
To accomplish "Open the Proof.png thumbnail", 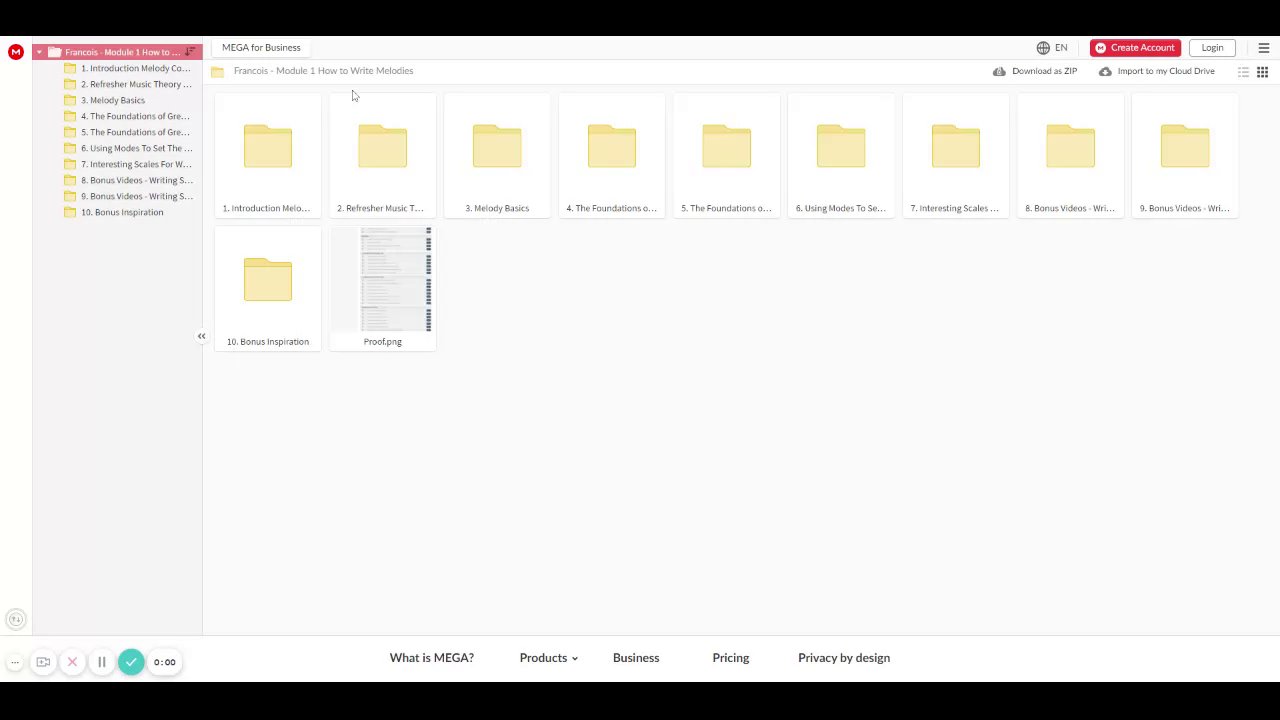I will 383,288.
